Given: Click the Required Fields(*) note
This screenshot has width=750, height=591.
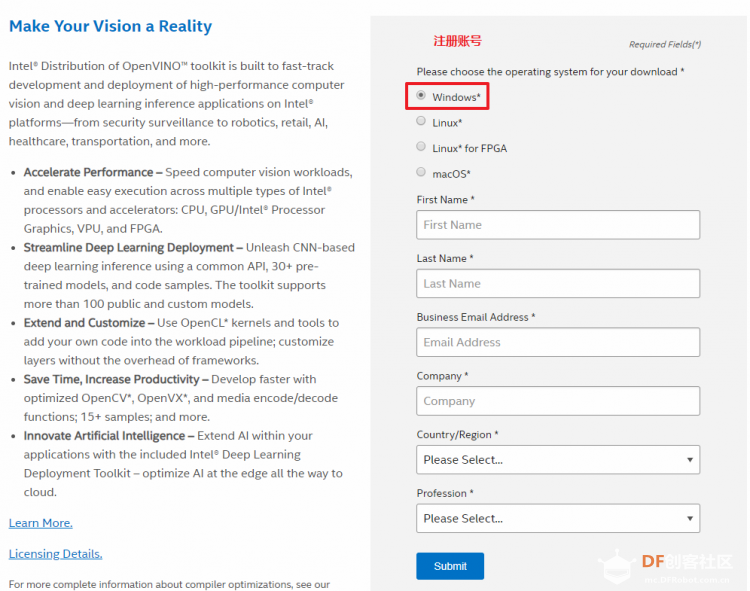Looking at the screenshot, I should 665,44.
